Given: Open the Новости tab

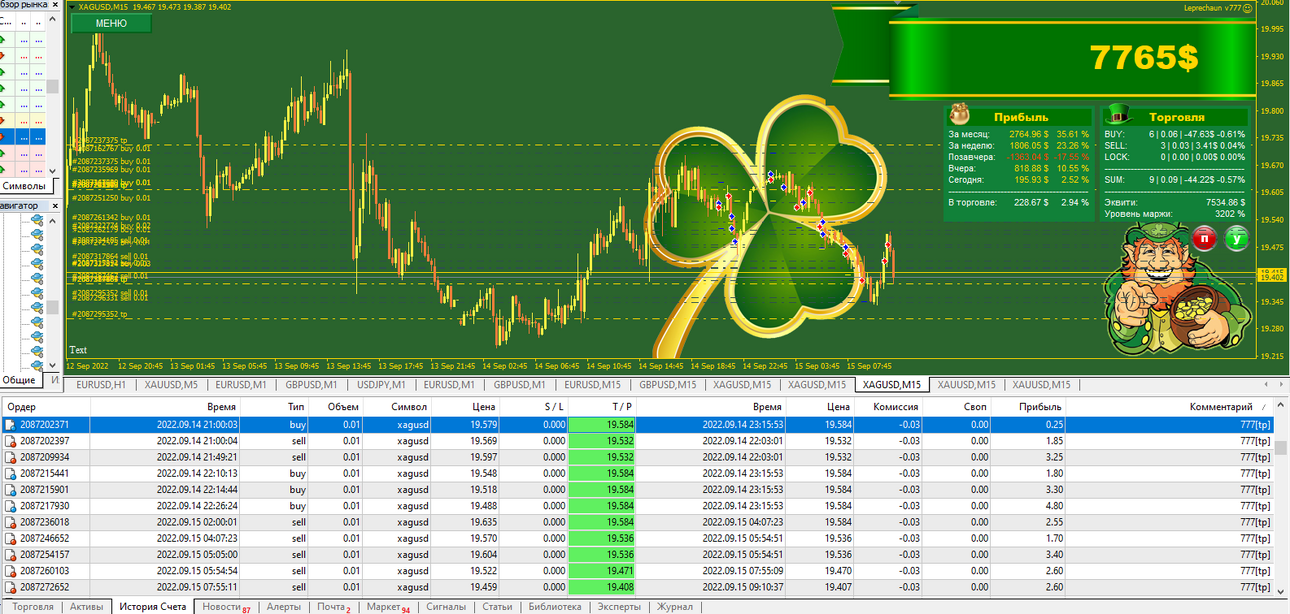Looking at the screenshot, I should click(x=225, y=607).
